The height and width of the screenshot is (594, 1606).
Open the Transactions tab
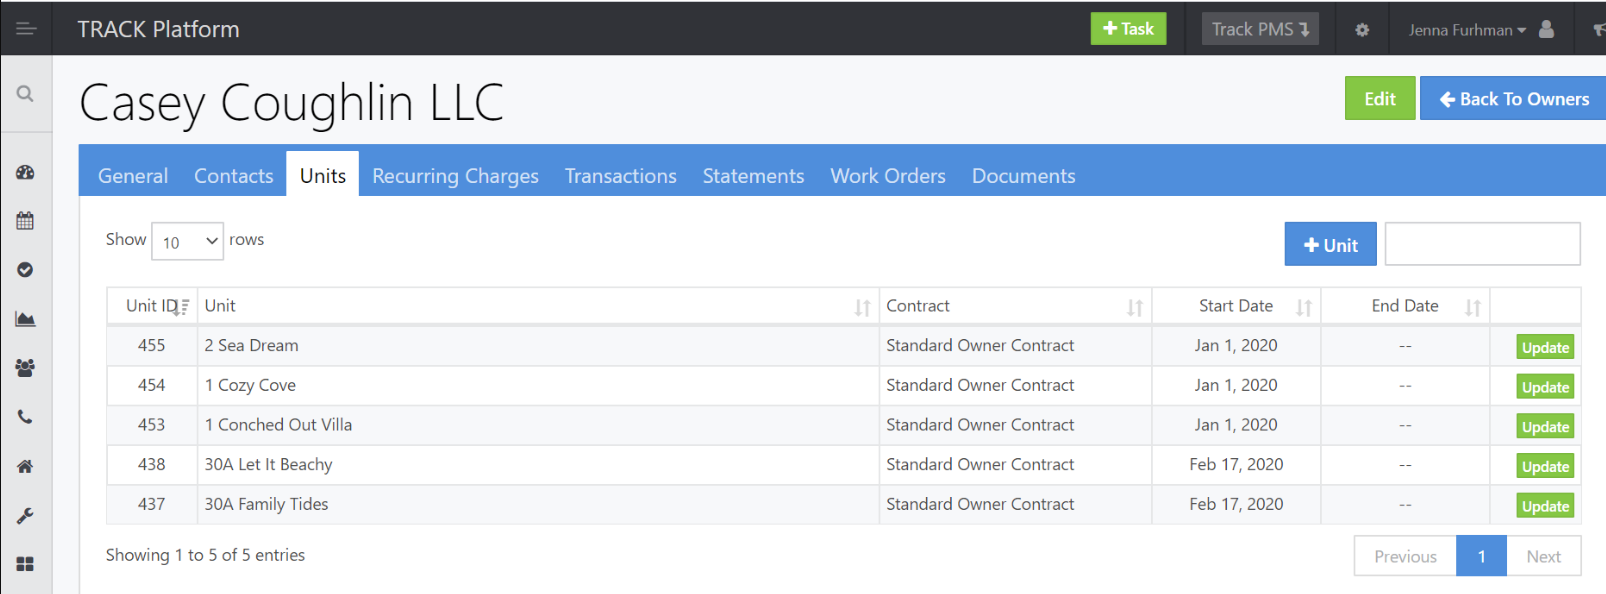[621, 176]
